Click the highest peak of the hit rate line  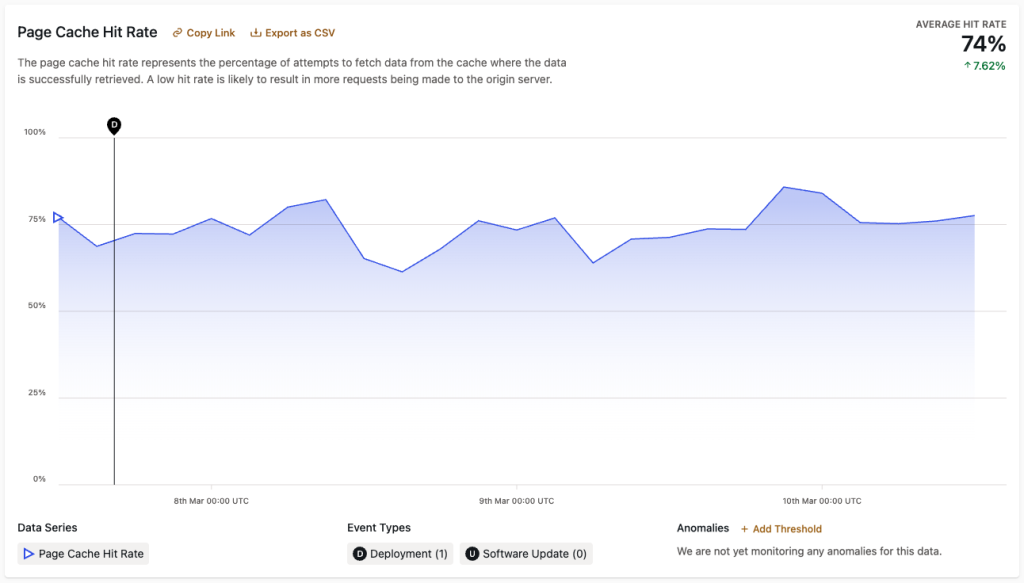point(785,187)
